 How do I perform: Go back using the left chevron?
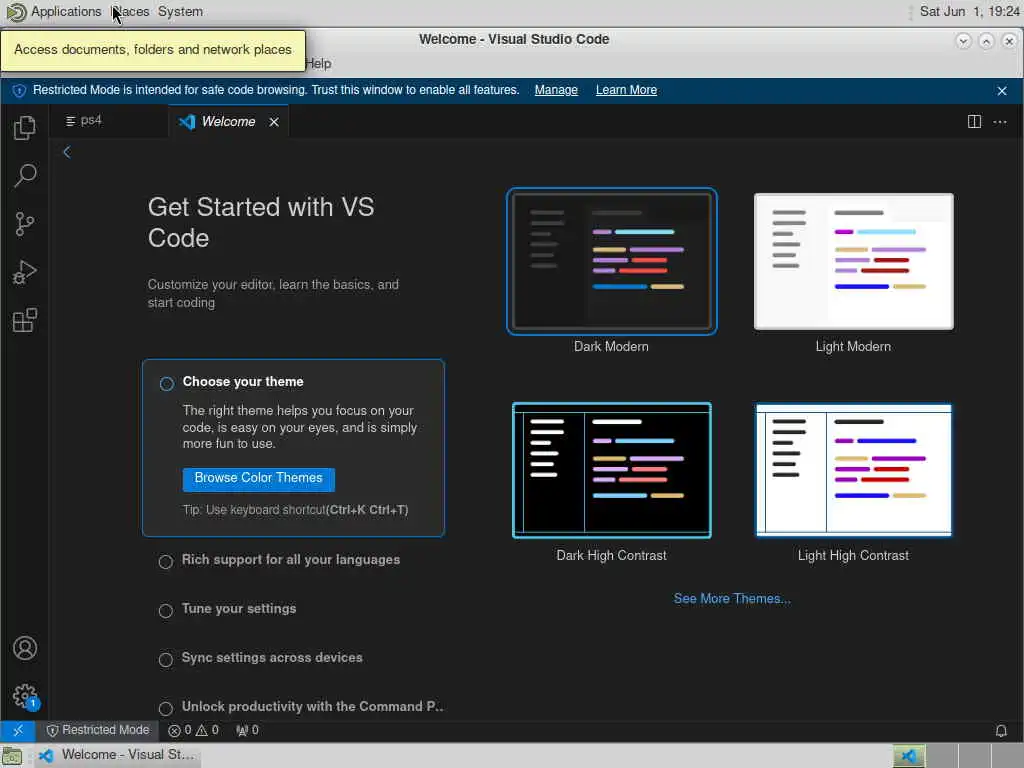tap(67, 152)
